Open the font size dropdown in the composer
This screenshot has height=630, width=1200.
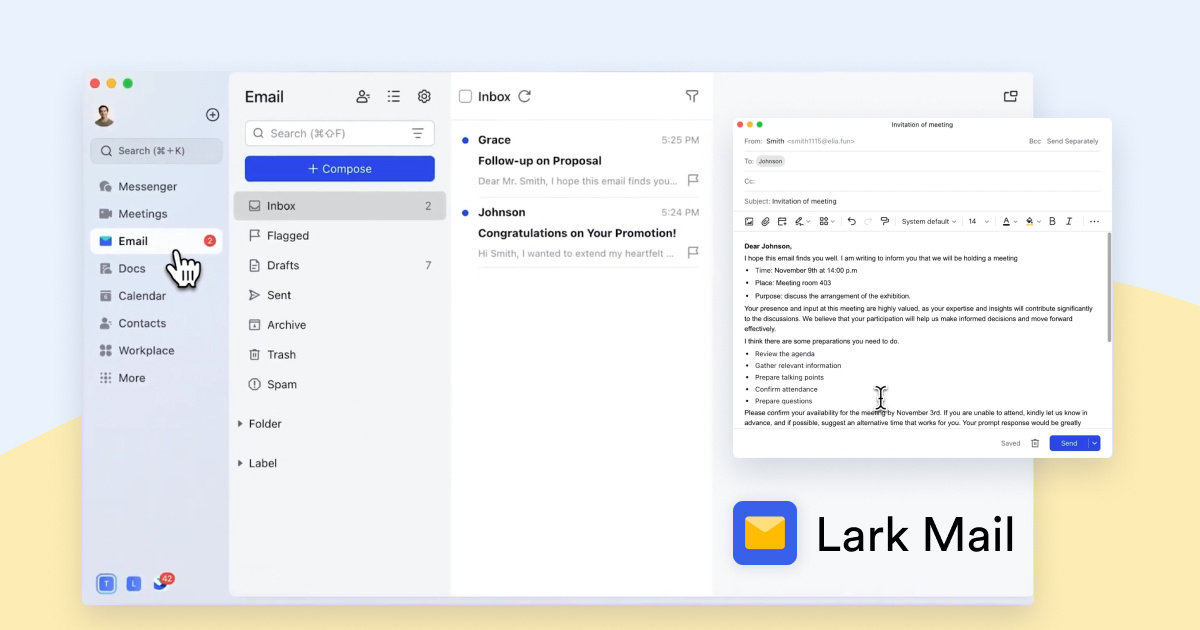coord(978,221)
